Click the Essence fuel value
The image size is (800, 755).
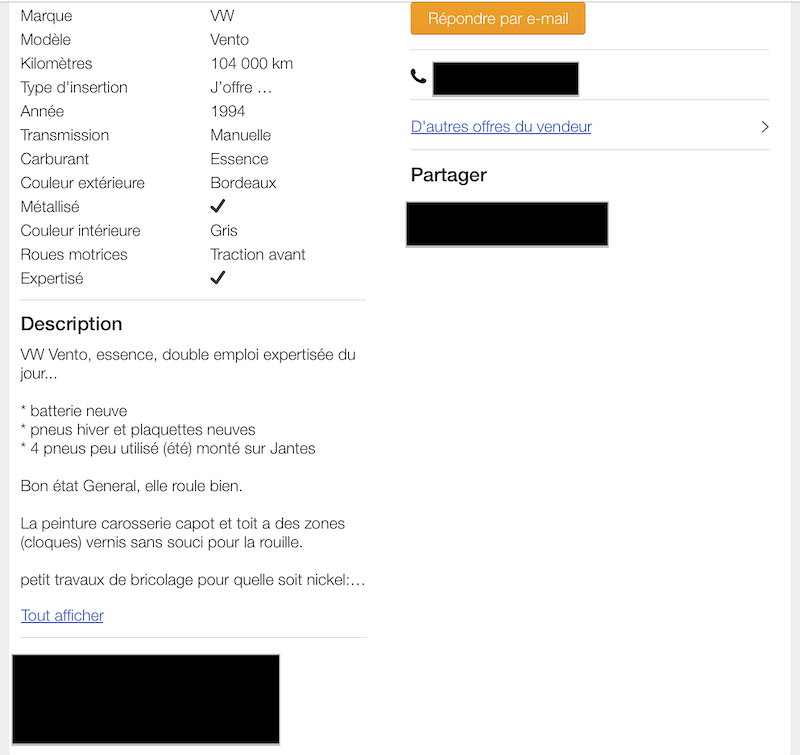pos(239,159)
